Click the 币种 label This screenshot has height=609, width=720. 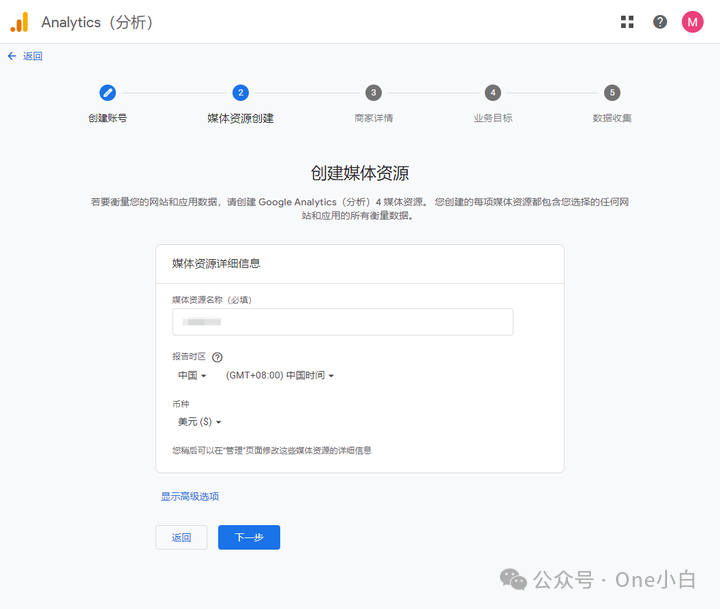180,404
